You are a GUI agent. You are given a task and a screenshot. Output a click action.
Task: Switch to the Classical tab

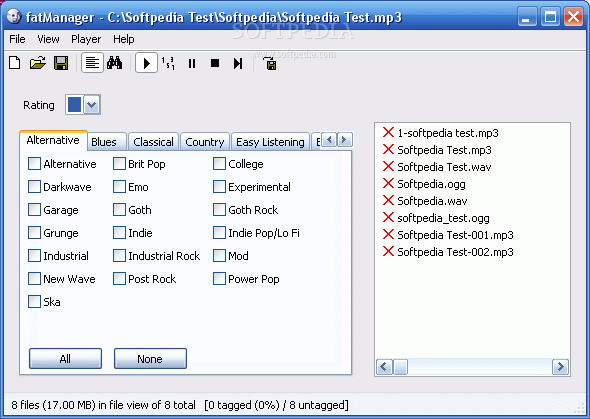point(153,142)
